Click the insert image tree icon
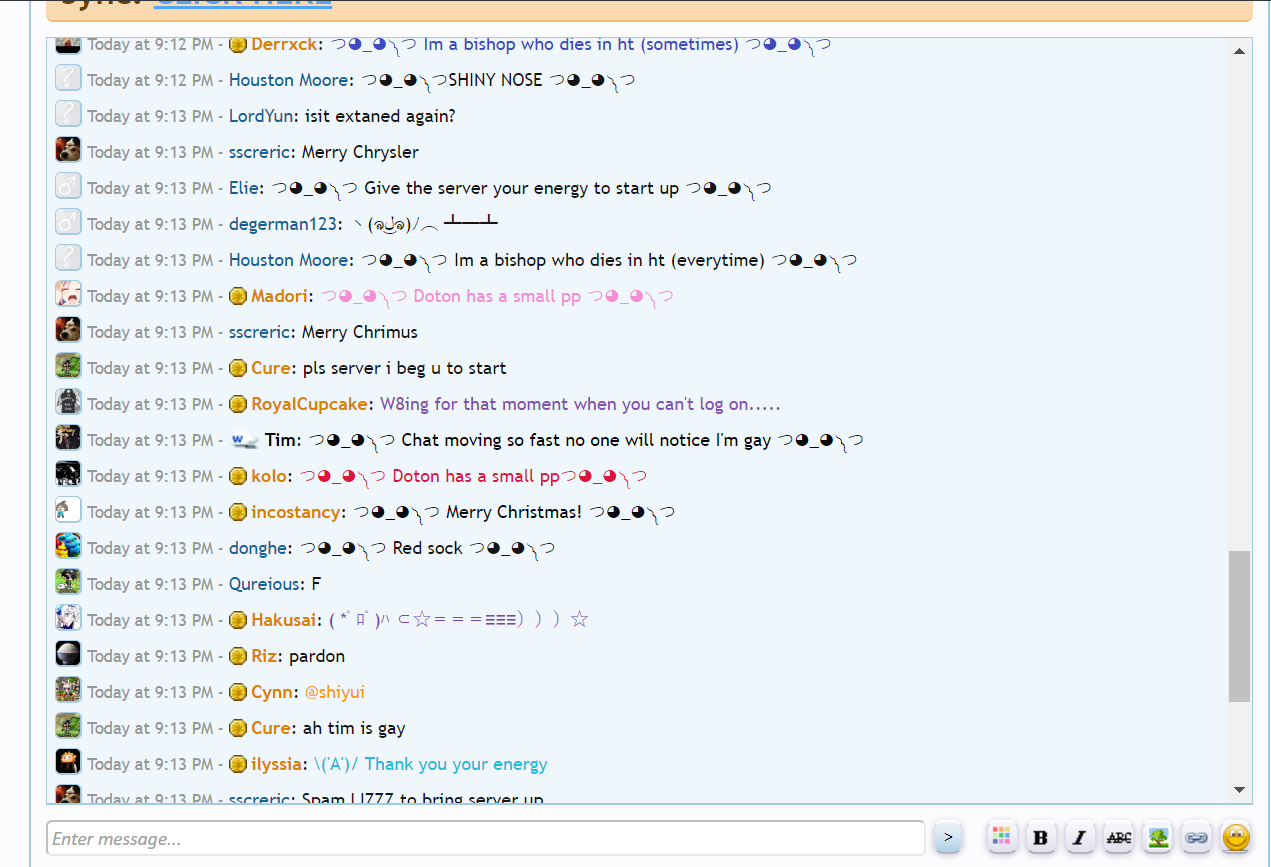This screenshot has width=1271, height=867. pyautogui.click(x=1158, y=837)
